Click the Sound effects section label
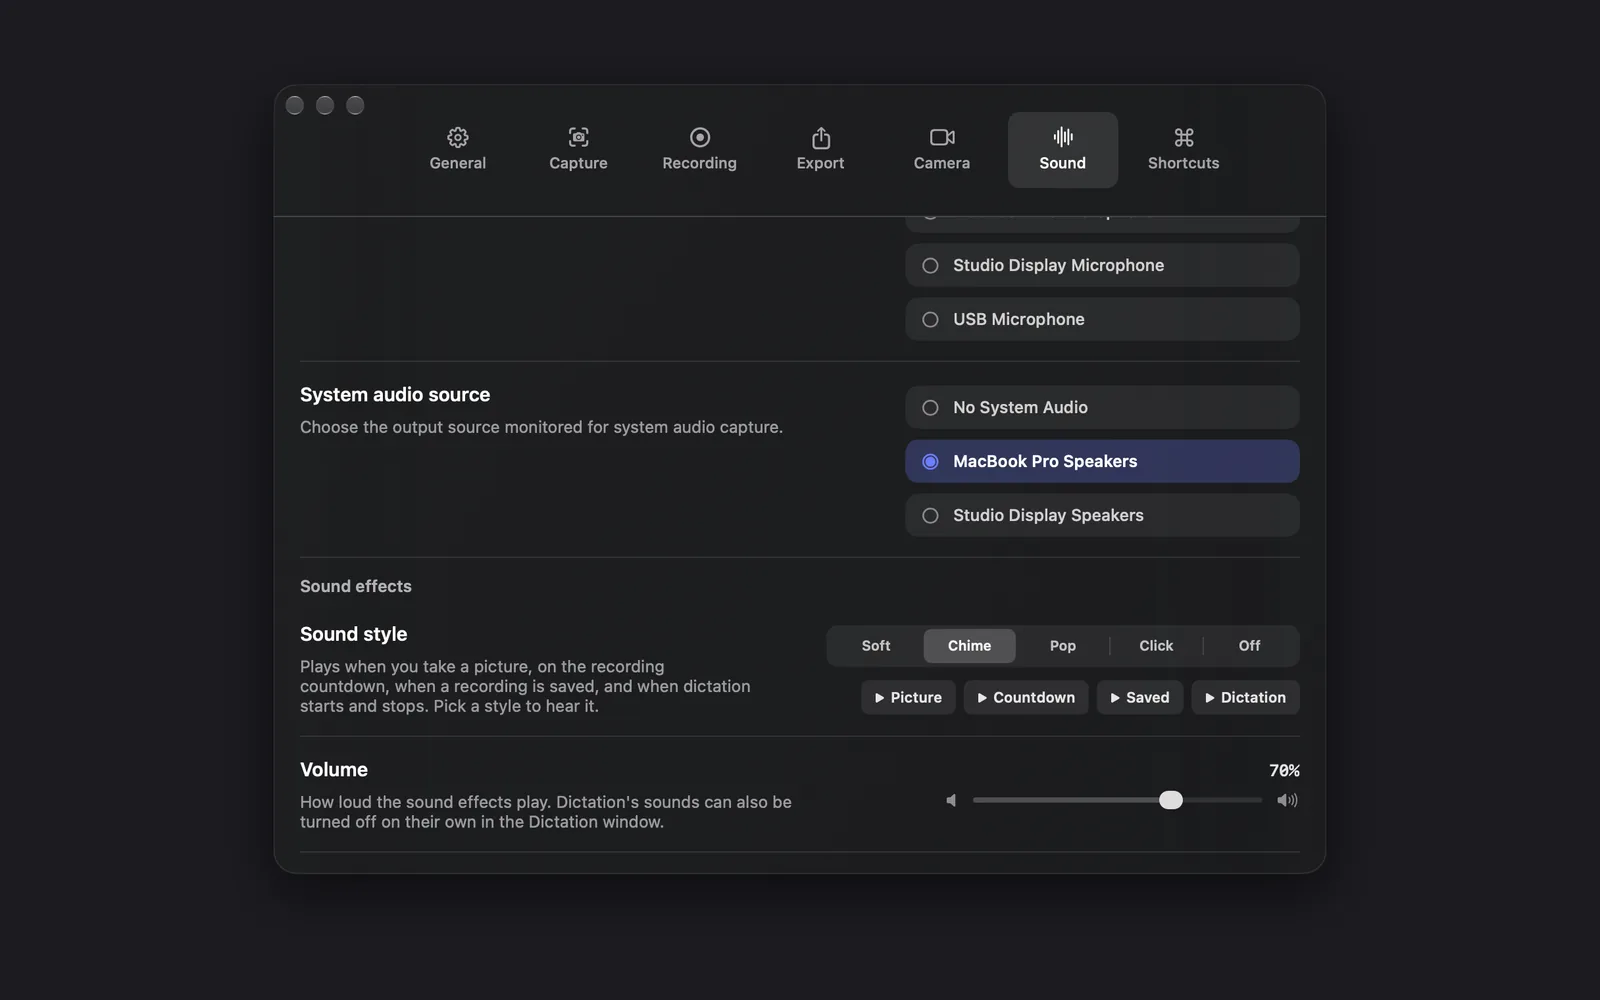 (356, 586)
